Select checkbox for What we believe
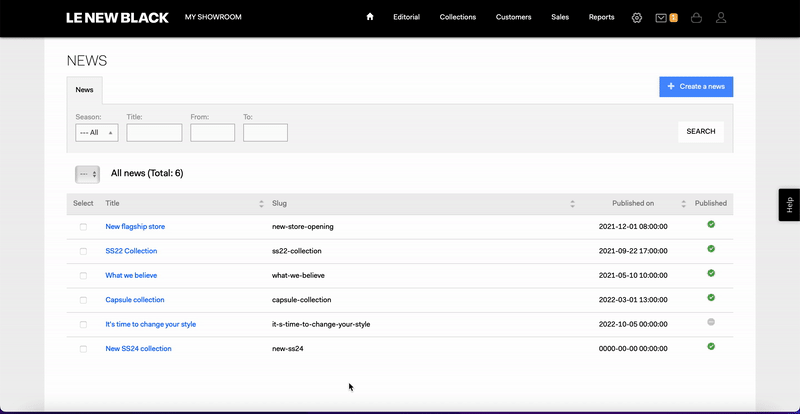The height and width of the screenshot is (414, 800). [83, 276]
